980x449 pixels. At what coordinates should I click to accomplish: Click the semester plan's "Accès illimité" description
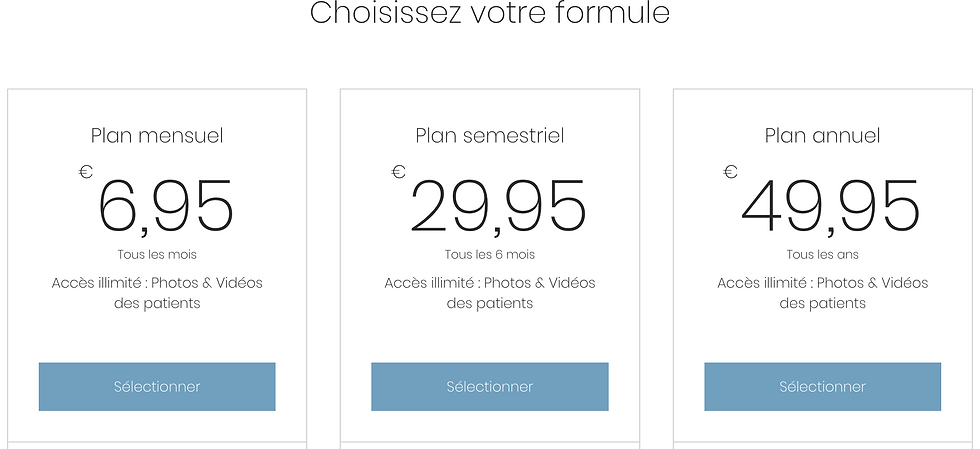click(x=490, y=293)
